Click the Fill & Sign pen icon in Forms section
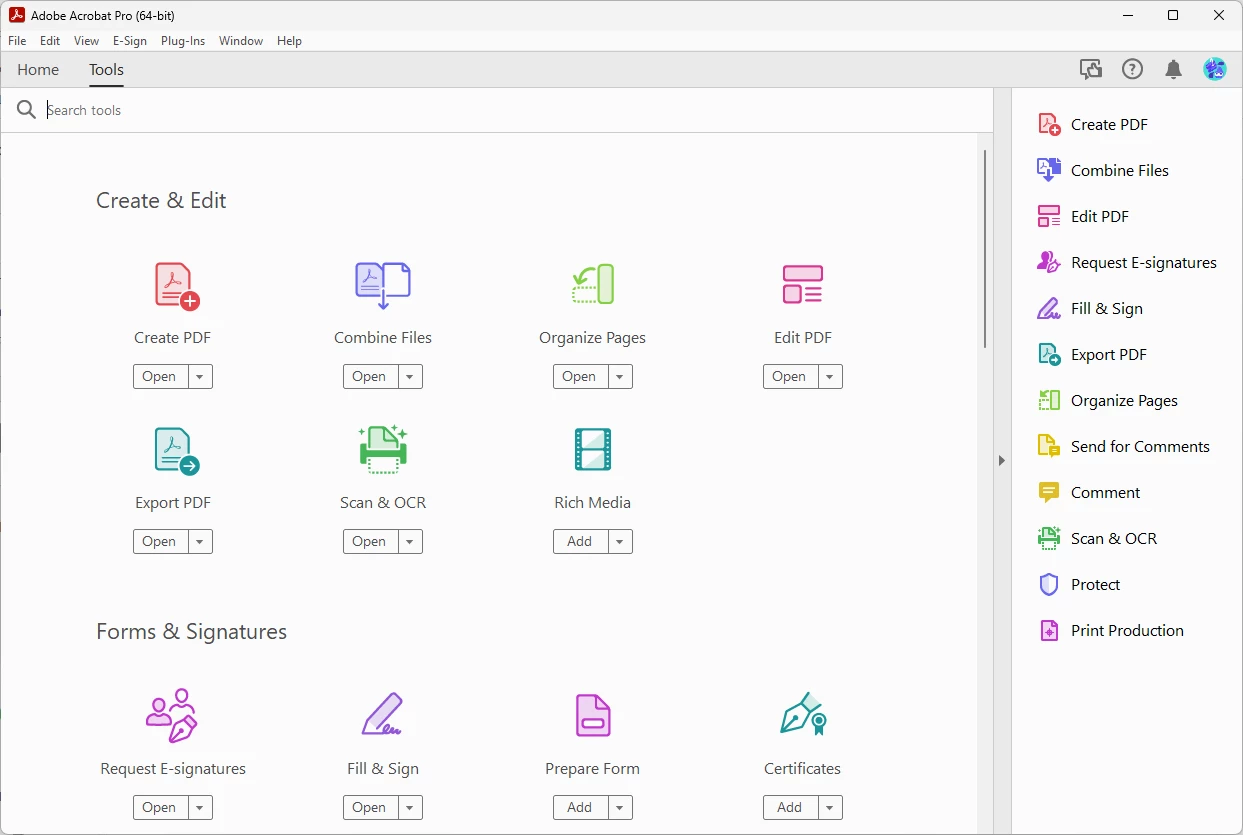Viewport: 1243px width, 835px height. pos(382,715)
